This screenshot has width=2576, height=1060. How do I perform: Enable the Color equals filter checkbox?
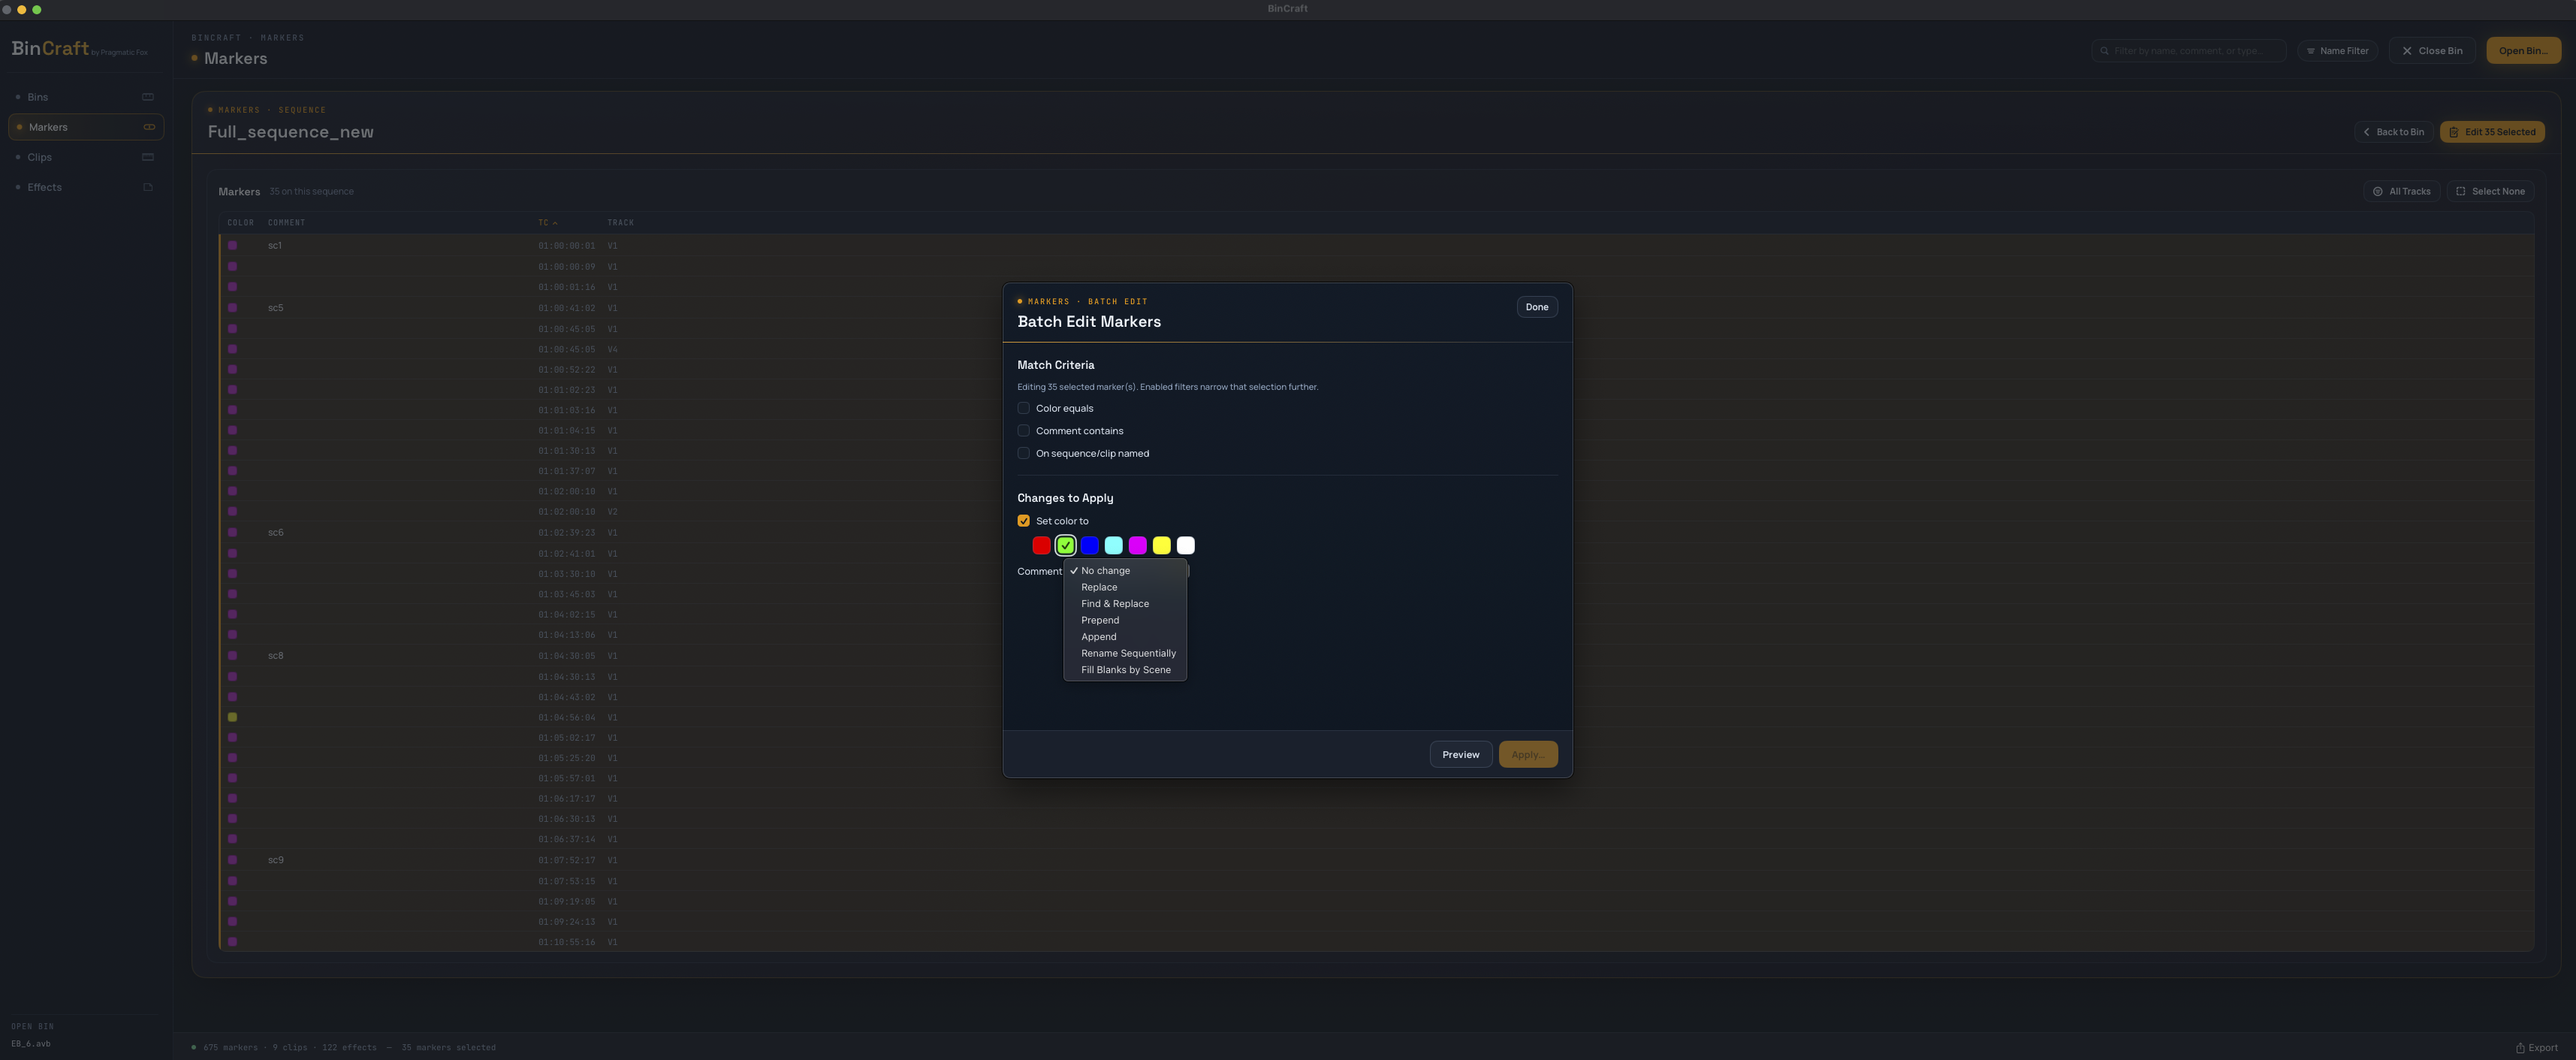[x=1023, y=408]
